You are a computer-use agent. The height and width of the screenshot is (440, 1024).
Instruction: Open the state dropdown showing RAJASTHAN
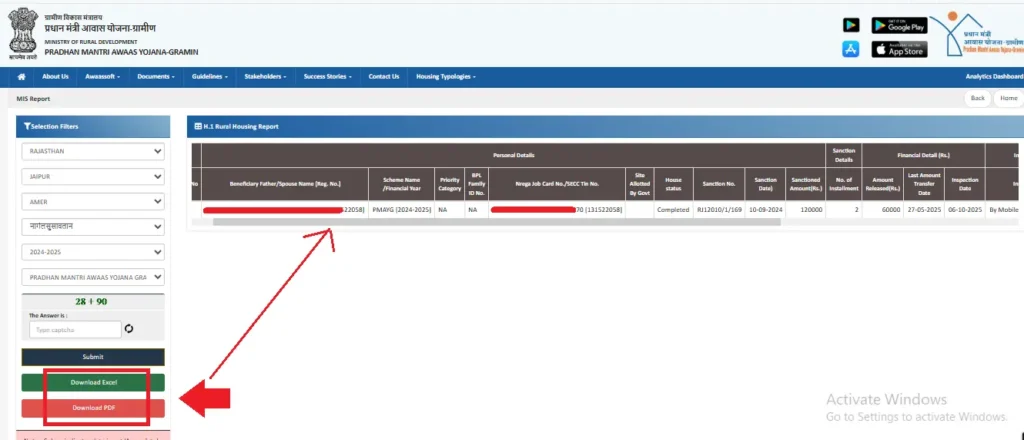[93, 151]
